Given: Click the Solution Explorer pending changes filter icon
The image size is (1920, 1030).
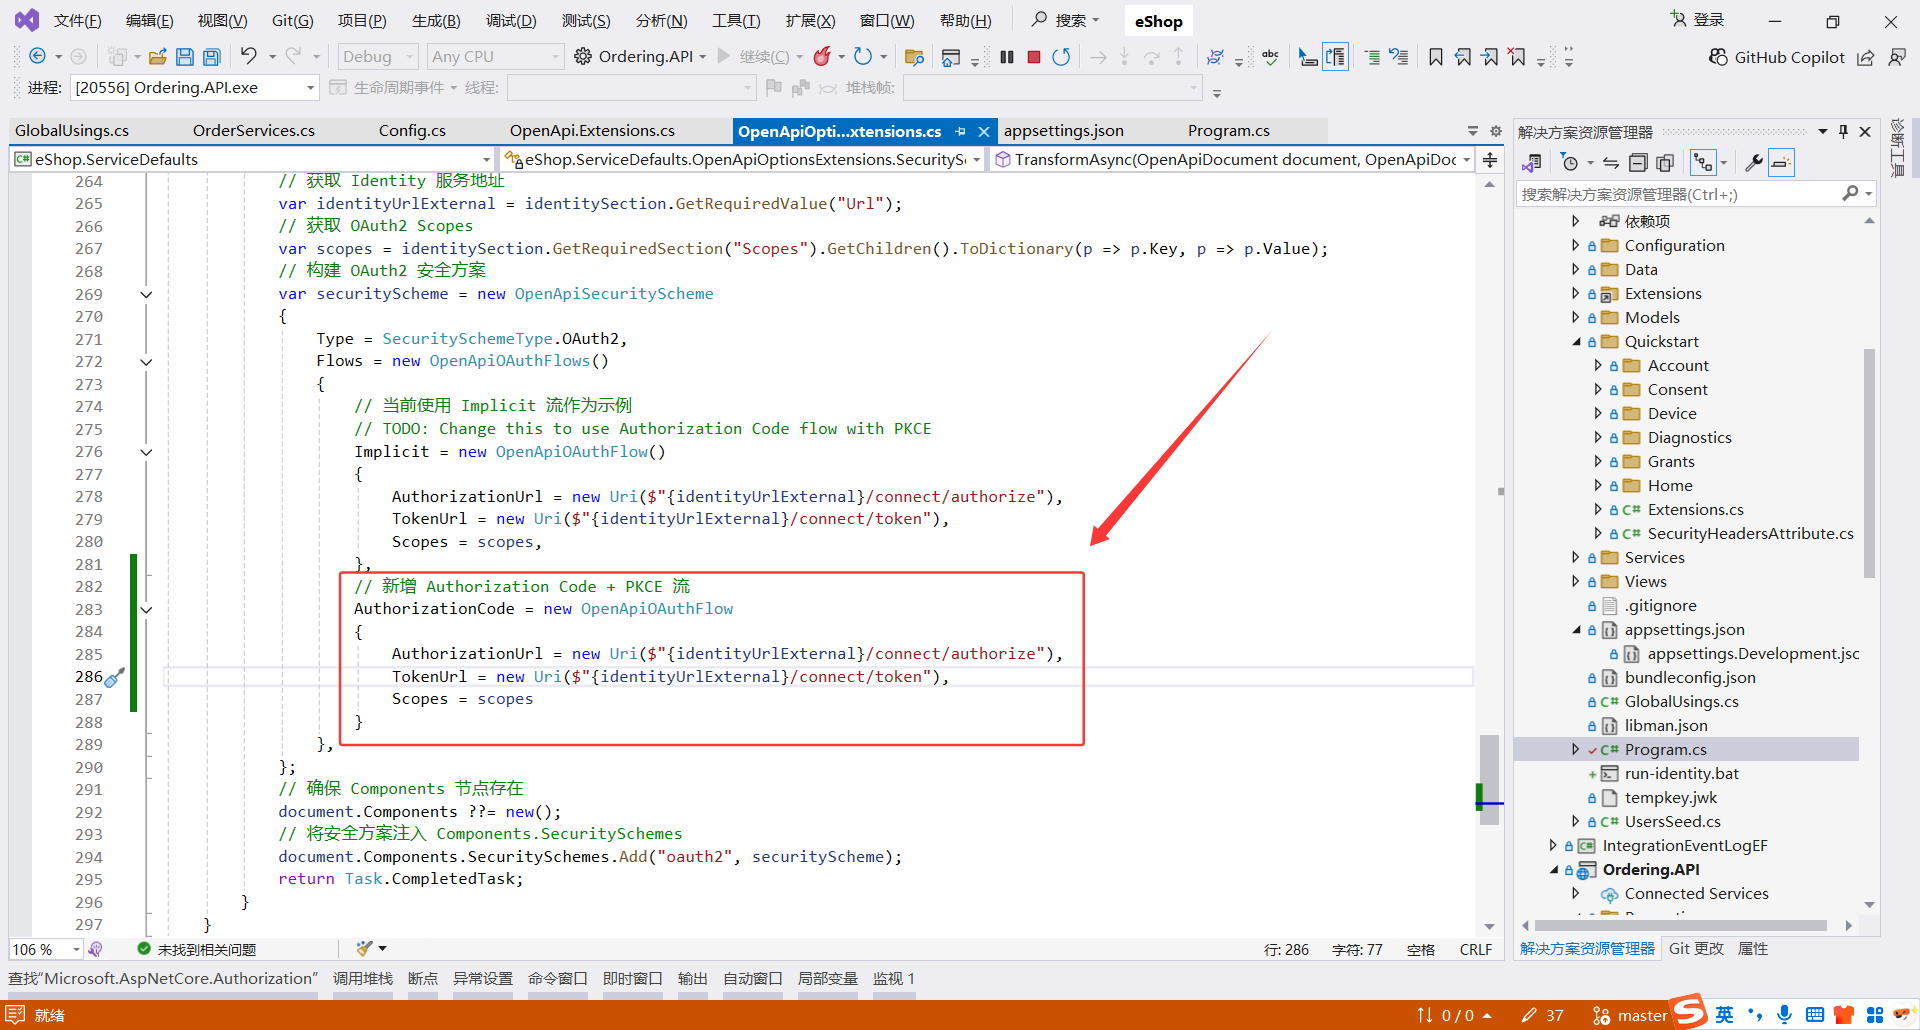Looking at the screenshot, I should 1569,163.
